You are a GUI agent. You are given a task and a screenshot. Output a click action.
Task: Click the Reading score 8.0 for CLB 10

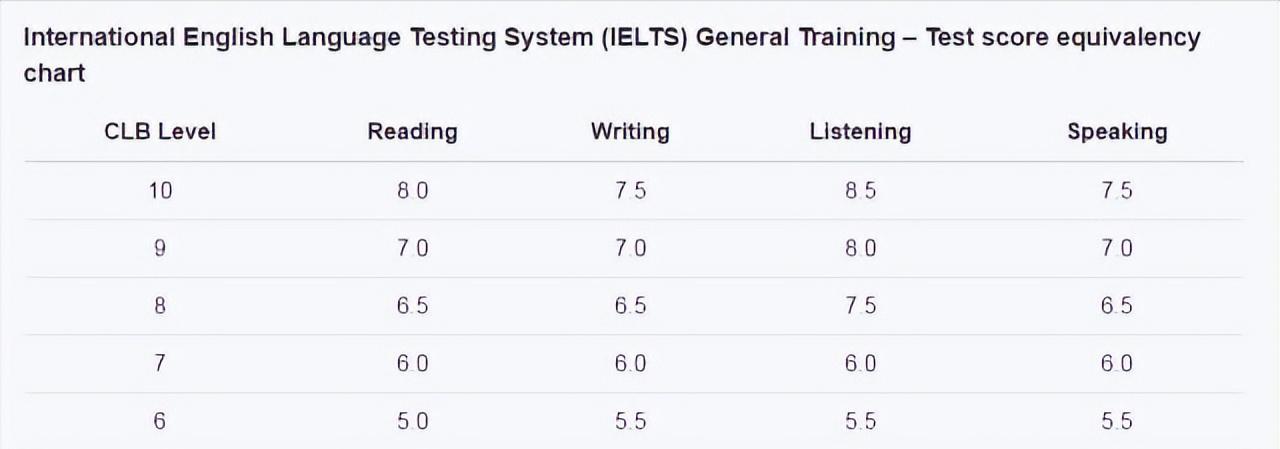point(412,191)
